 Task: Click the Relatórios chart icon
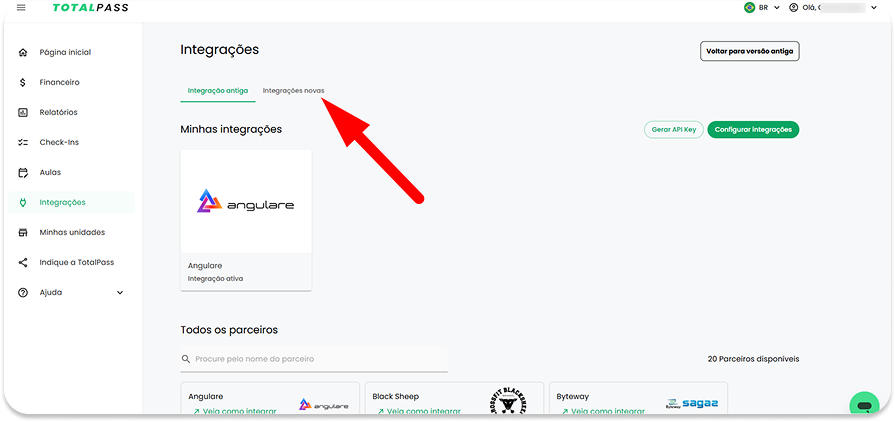pyautogui.click(x=23, y=112)
